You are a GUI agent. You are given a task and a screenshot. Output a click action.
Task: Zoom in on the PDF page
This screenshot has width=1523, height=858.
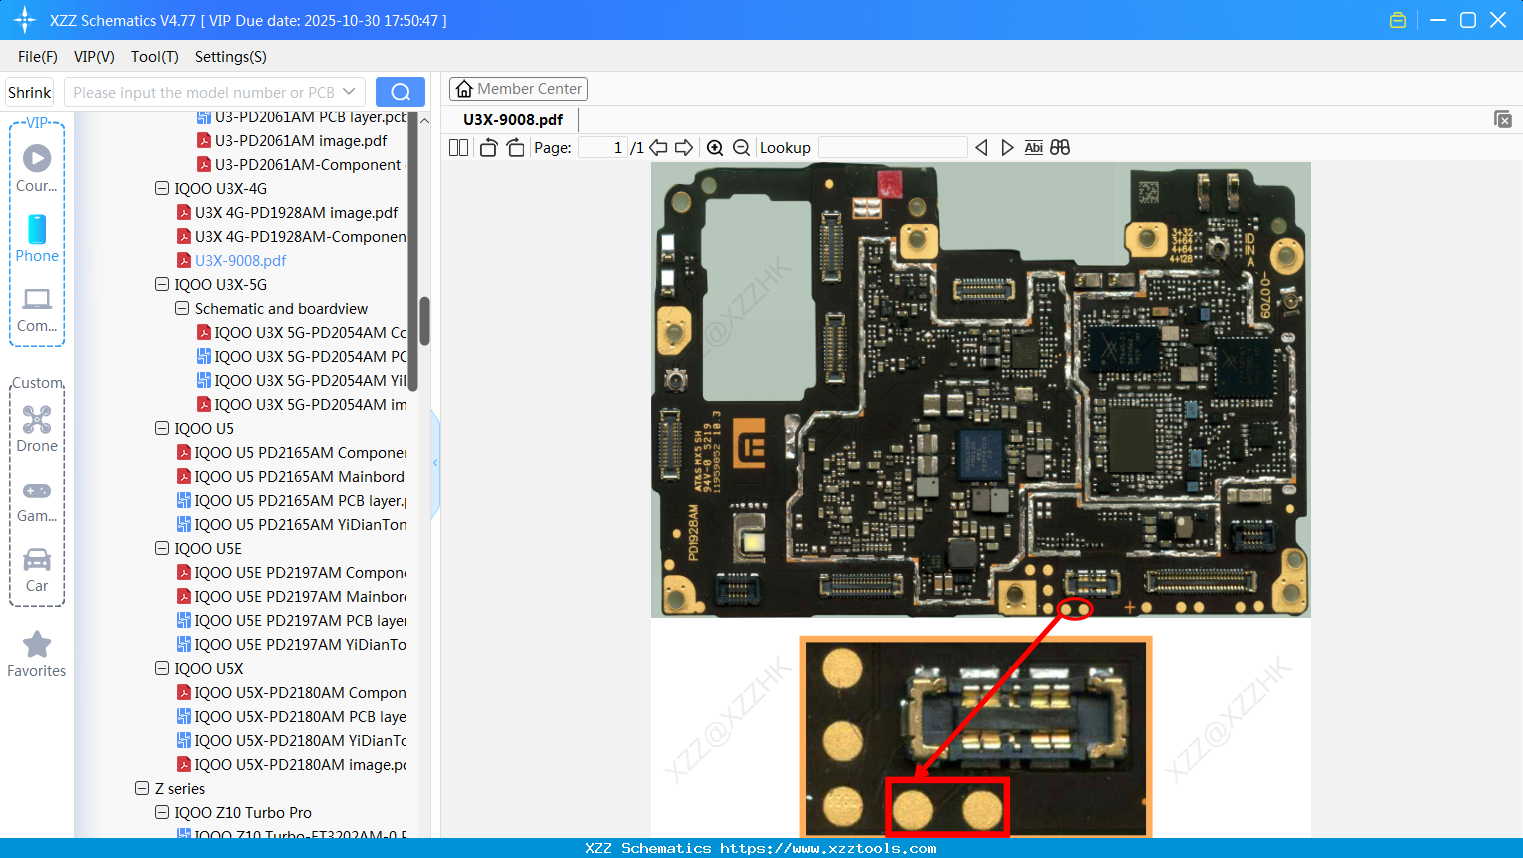click(715, 148)
